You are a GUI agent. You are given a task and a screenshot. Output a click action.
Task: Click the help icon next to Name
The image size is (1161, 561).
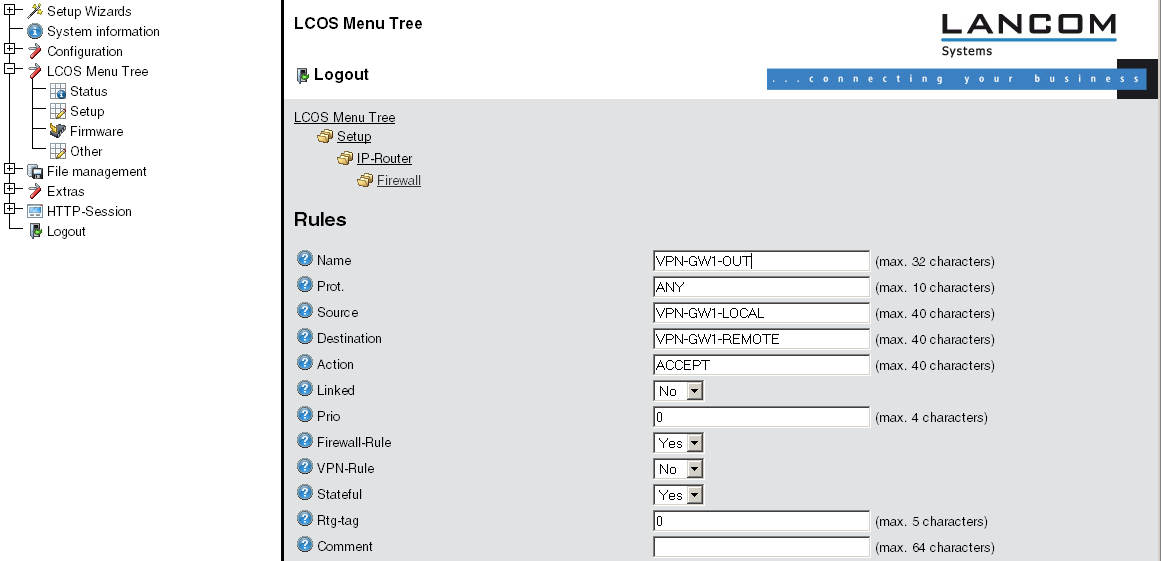[305, 259]
